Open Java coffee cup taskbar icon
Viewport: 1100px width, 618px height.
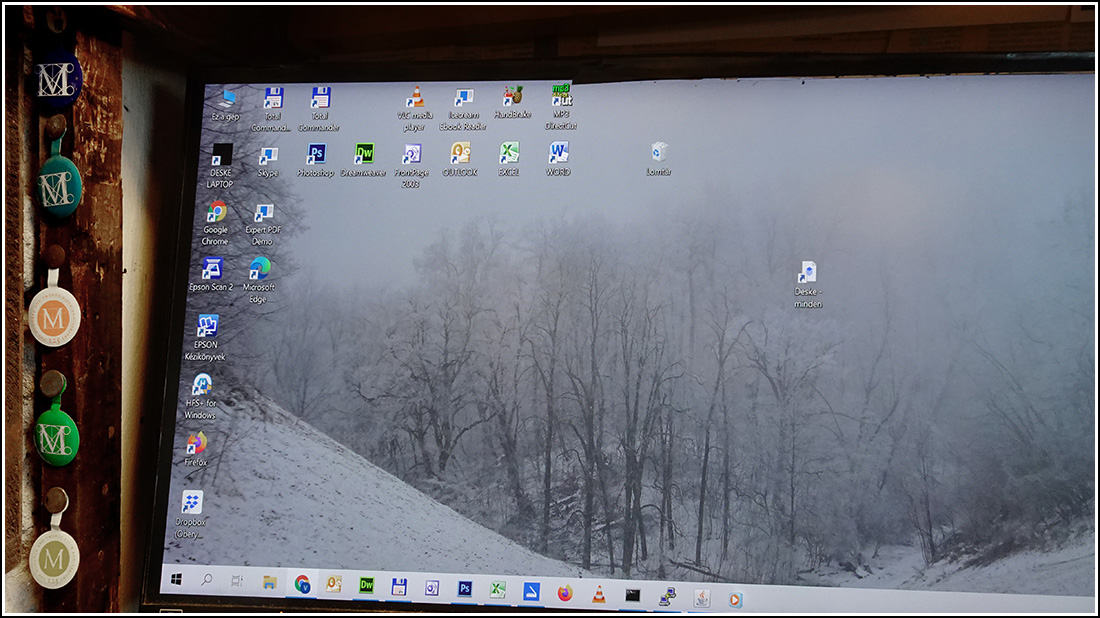click(x=702, y=598)
